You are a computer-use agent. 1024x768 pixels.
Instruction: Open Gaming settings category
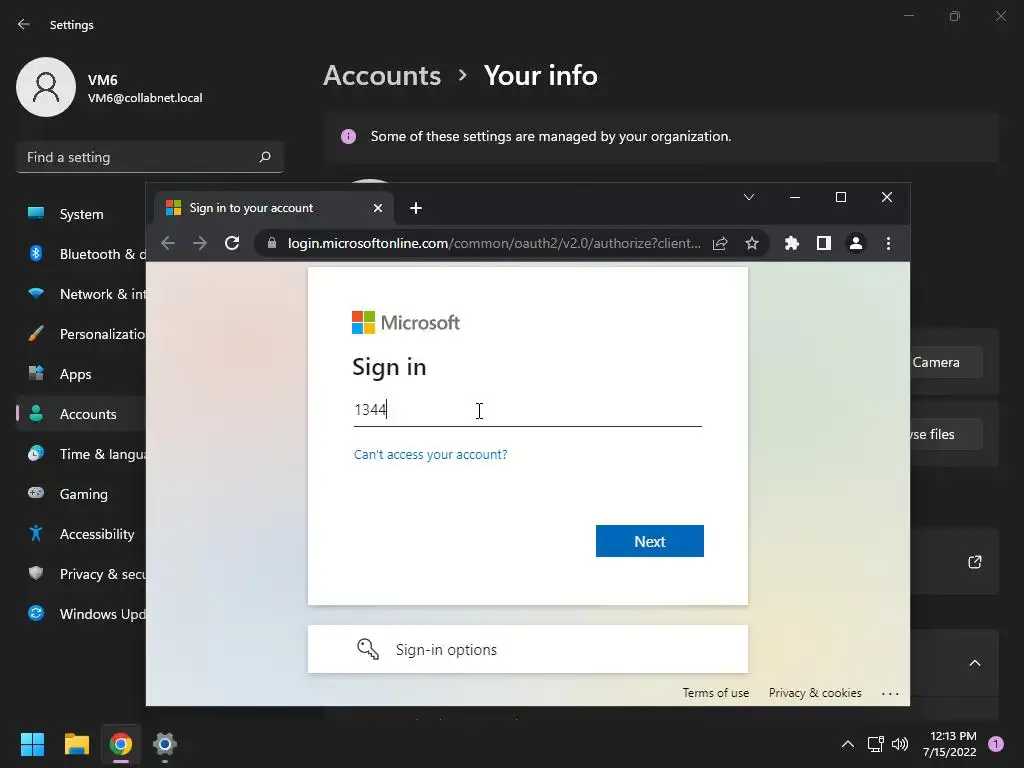81,494
